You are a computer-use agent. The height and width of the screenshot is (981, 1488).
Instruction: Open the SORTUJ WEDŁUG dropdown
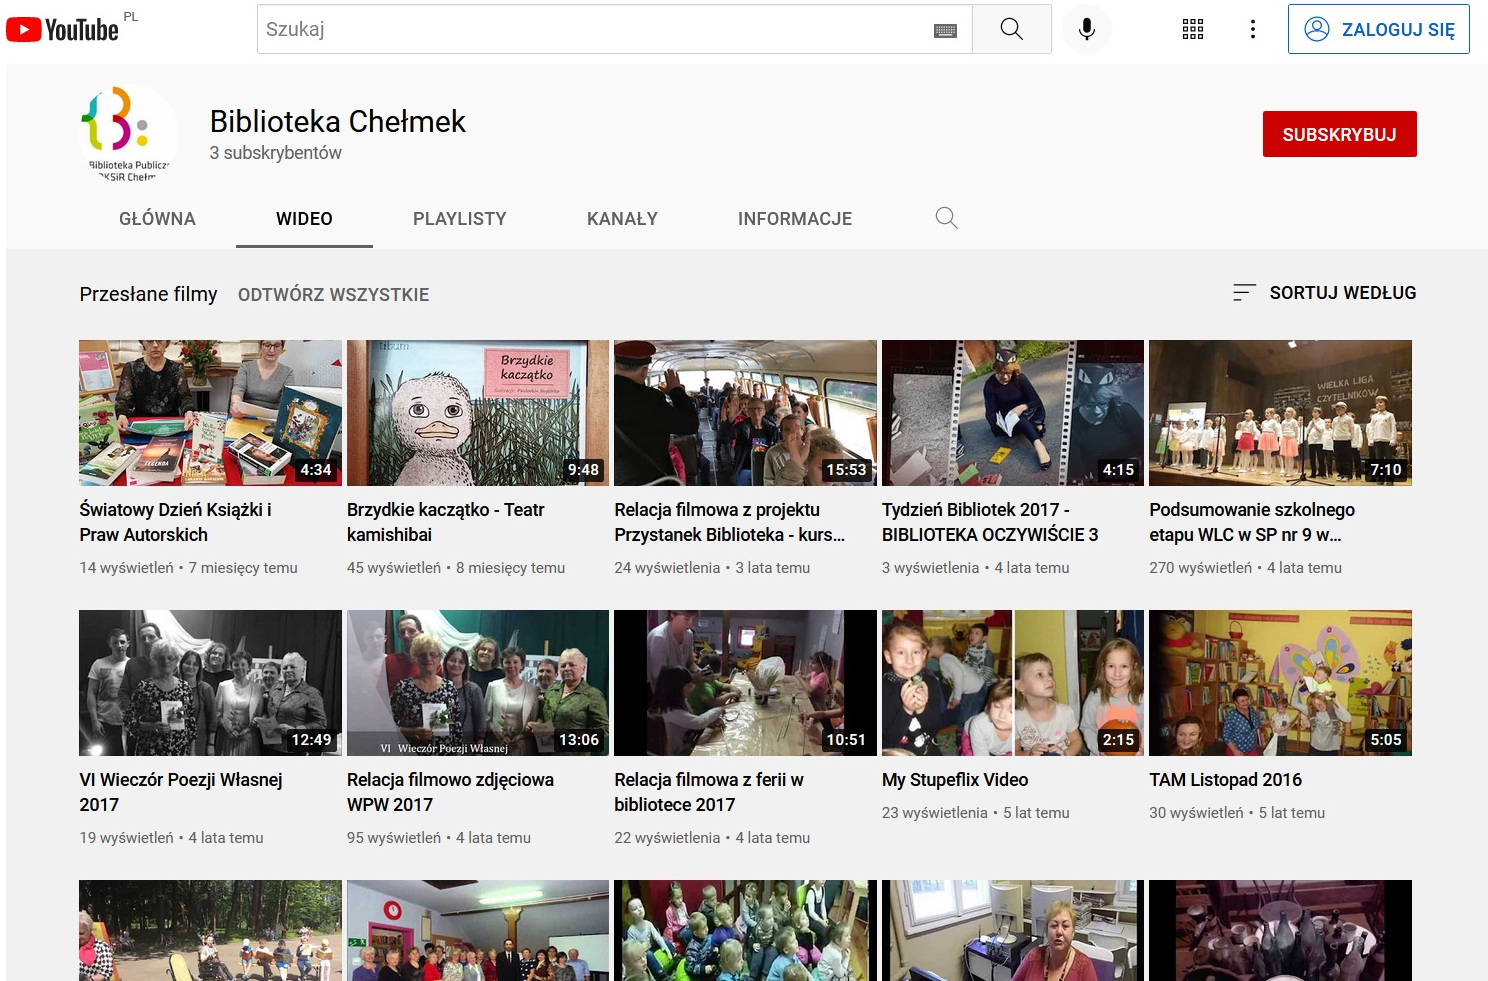coord(1342,292)
